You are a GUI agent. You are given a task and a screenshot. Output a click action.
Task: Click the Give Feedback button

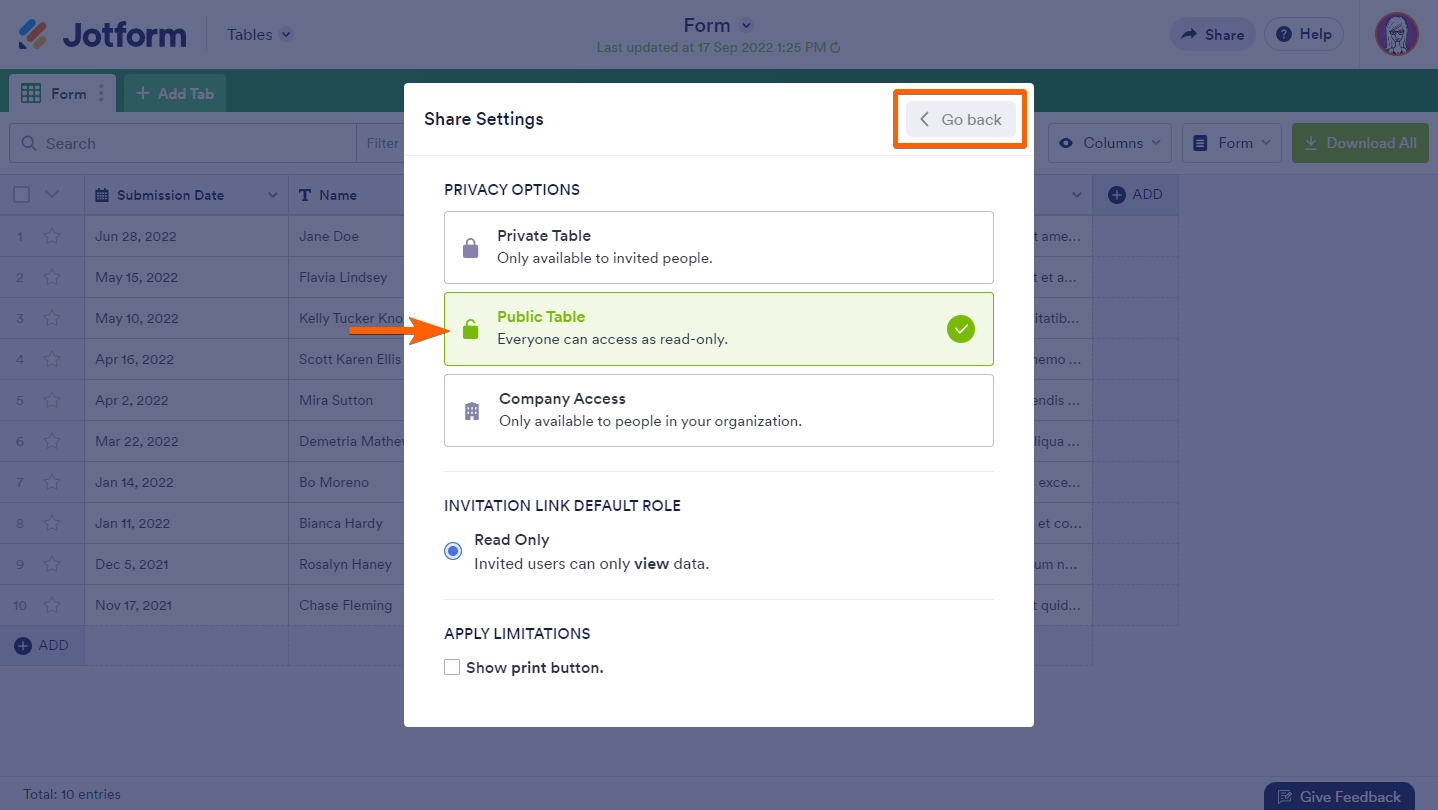click(x=1339, y=797)
